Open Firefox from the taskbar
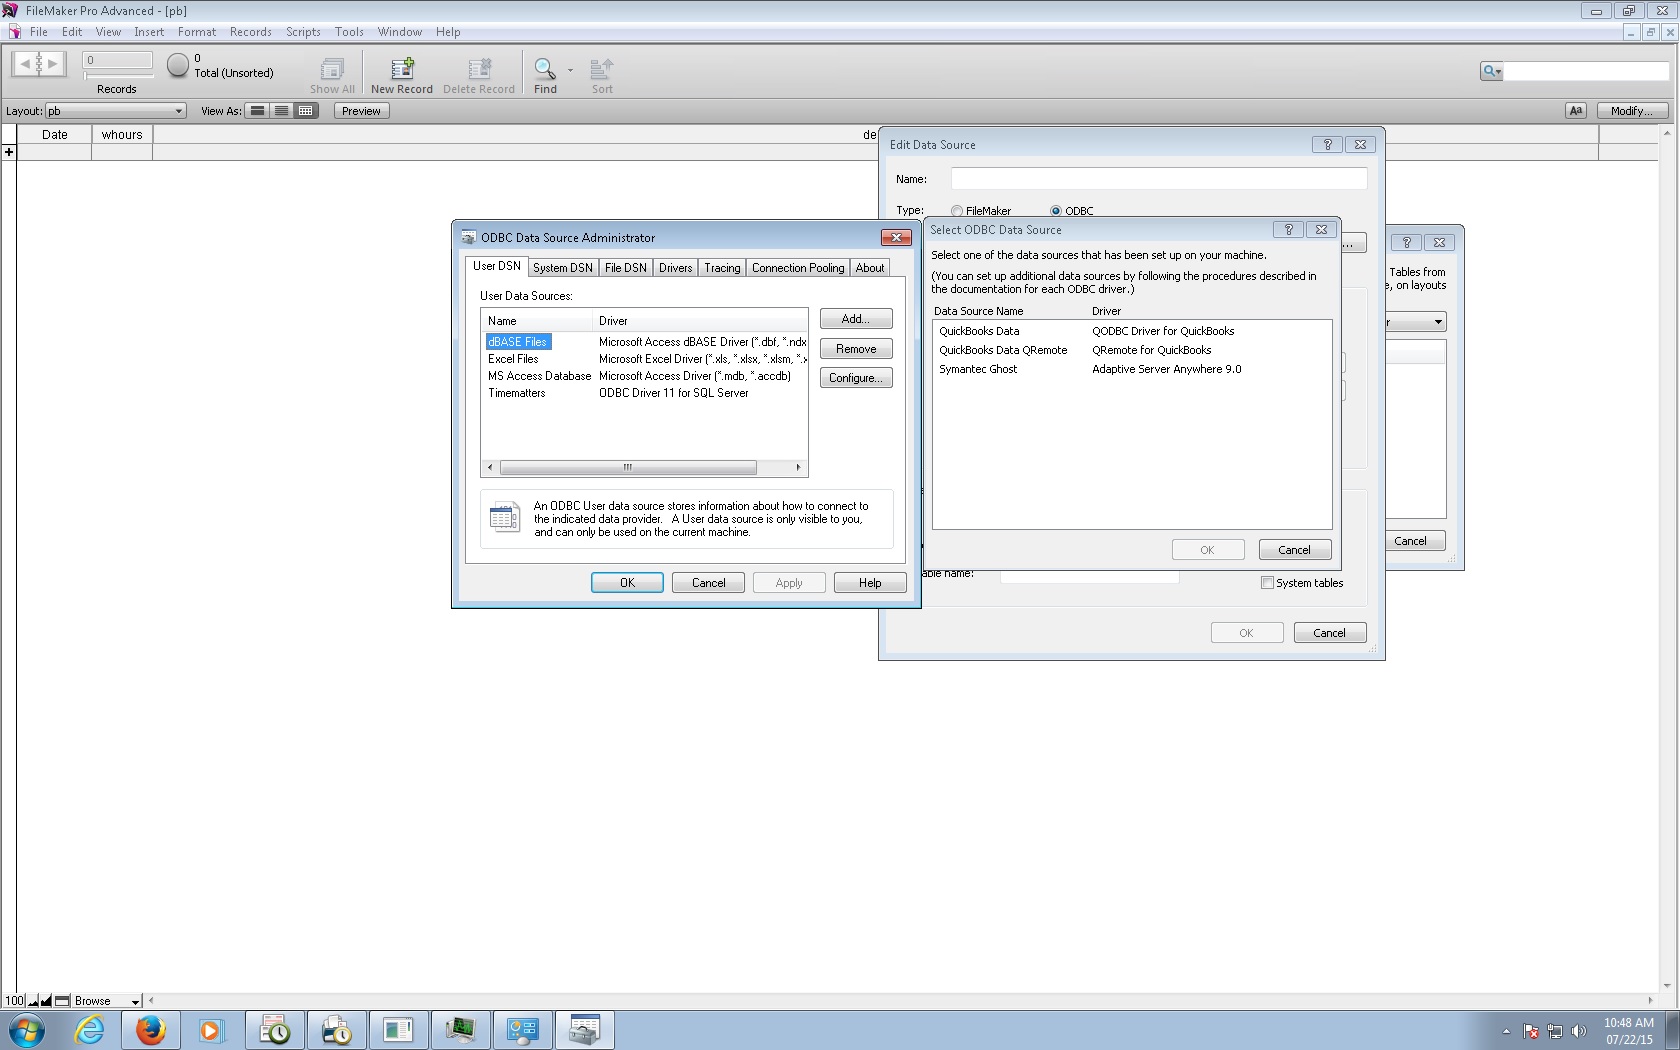 click(151, 1030)
